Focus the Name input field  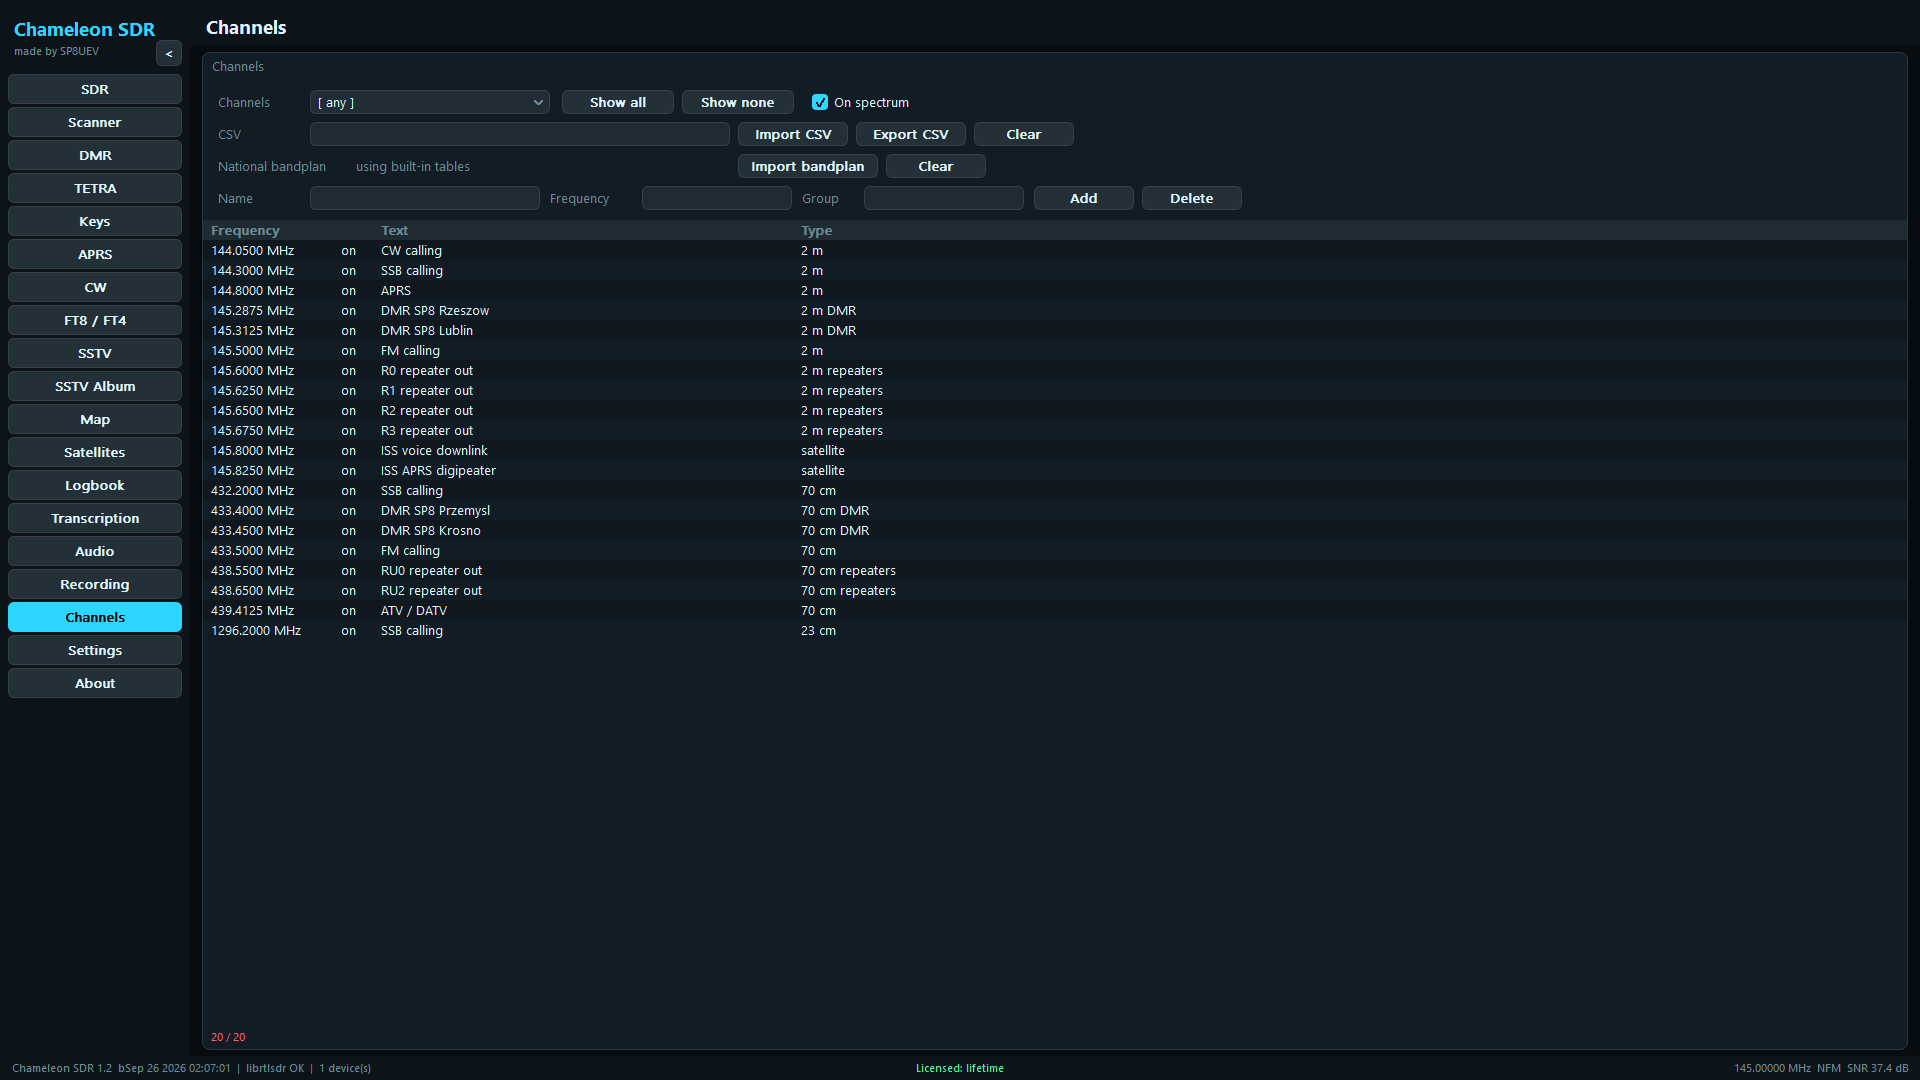click(425, 198)
